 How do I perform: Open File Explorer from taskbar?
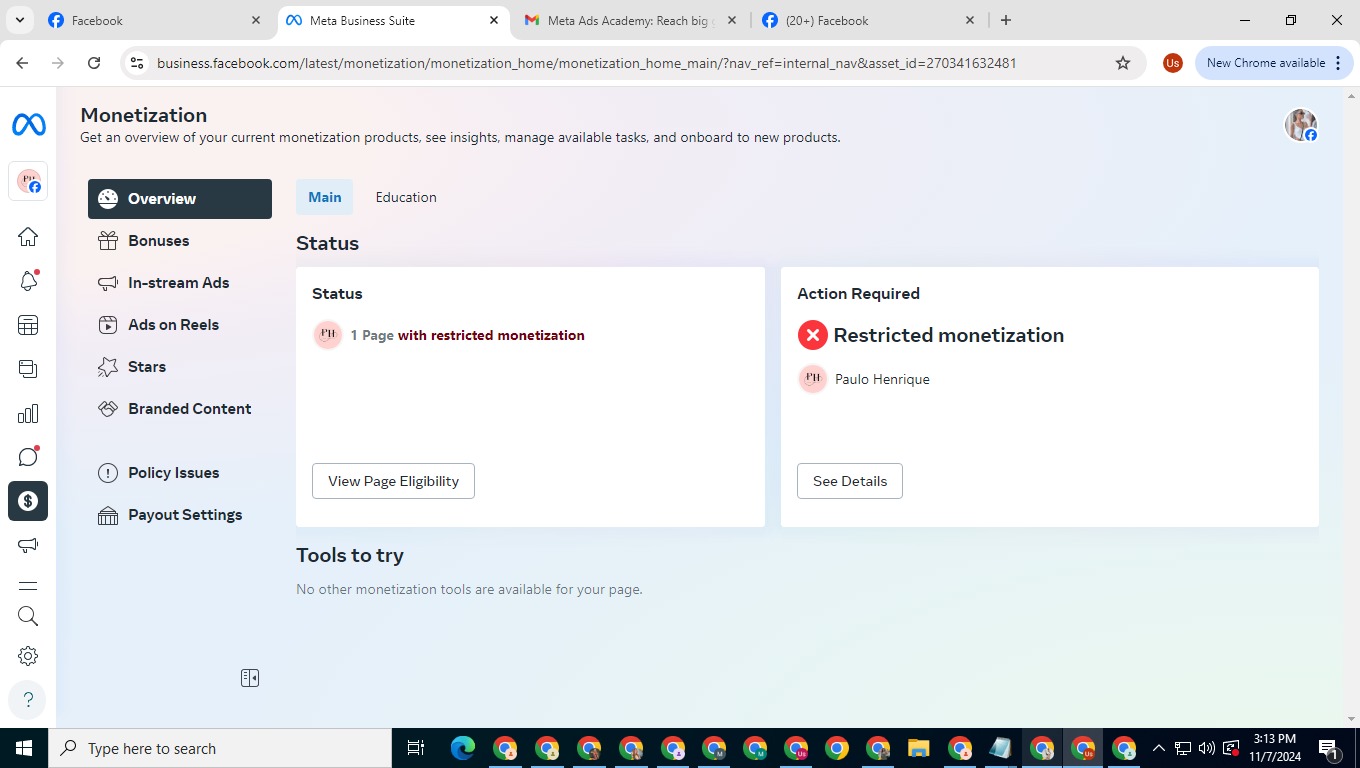pyautogui.click(x=919, y=748)
